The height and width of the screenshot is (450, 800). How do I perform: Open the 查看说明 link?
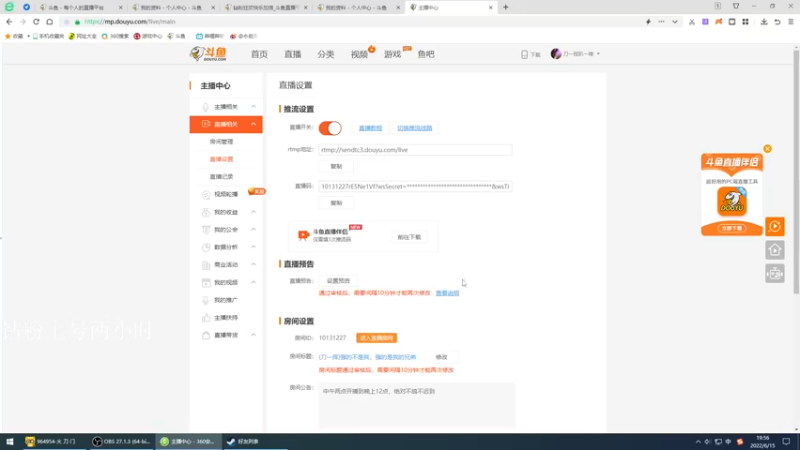(x=447, y=293)
